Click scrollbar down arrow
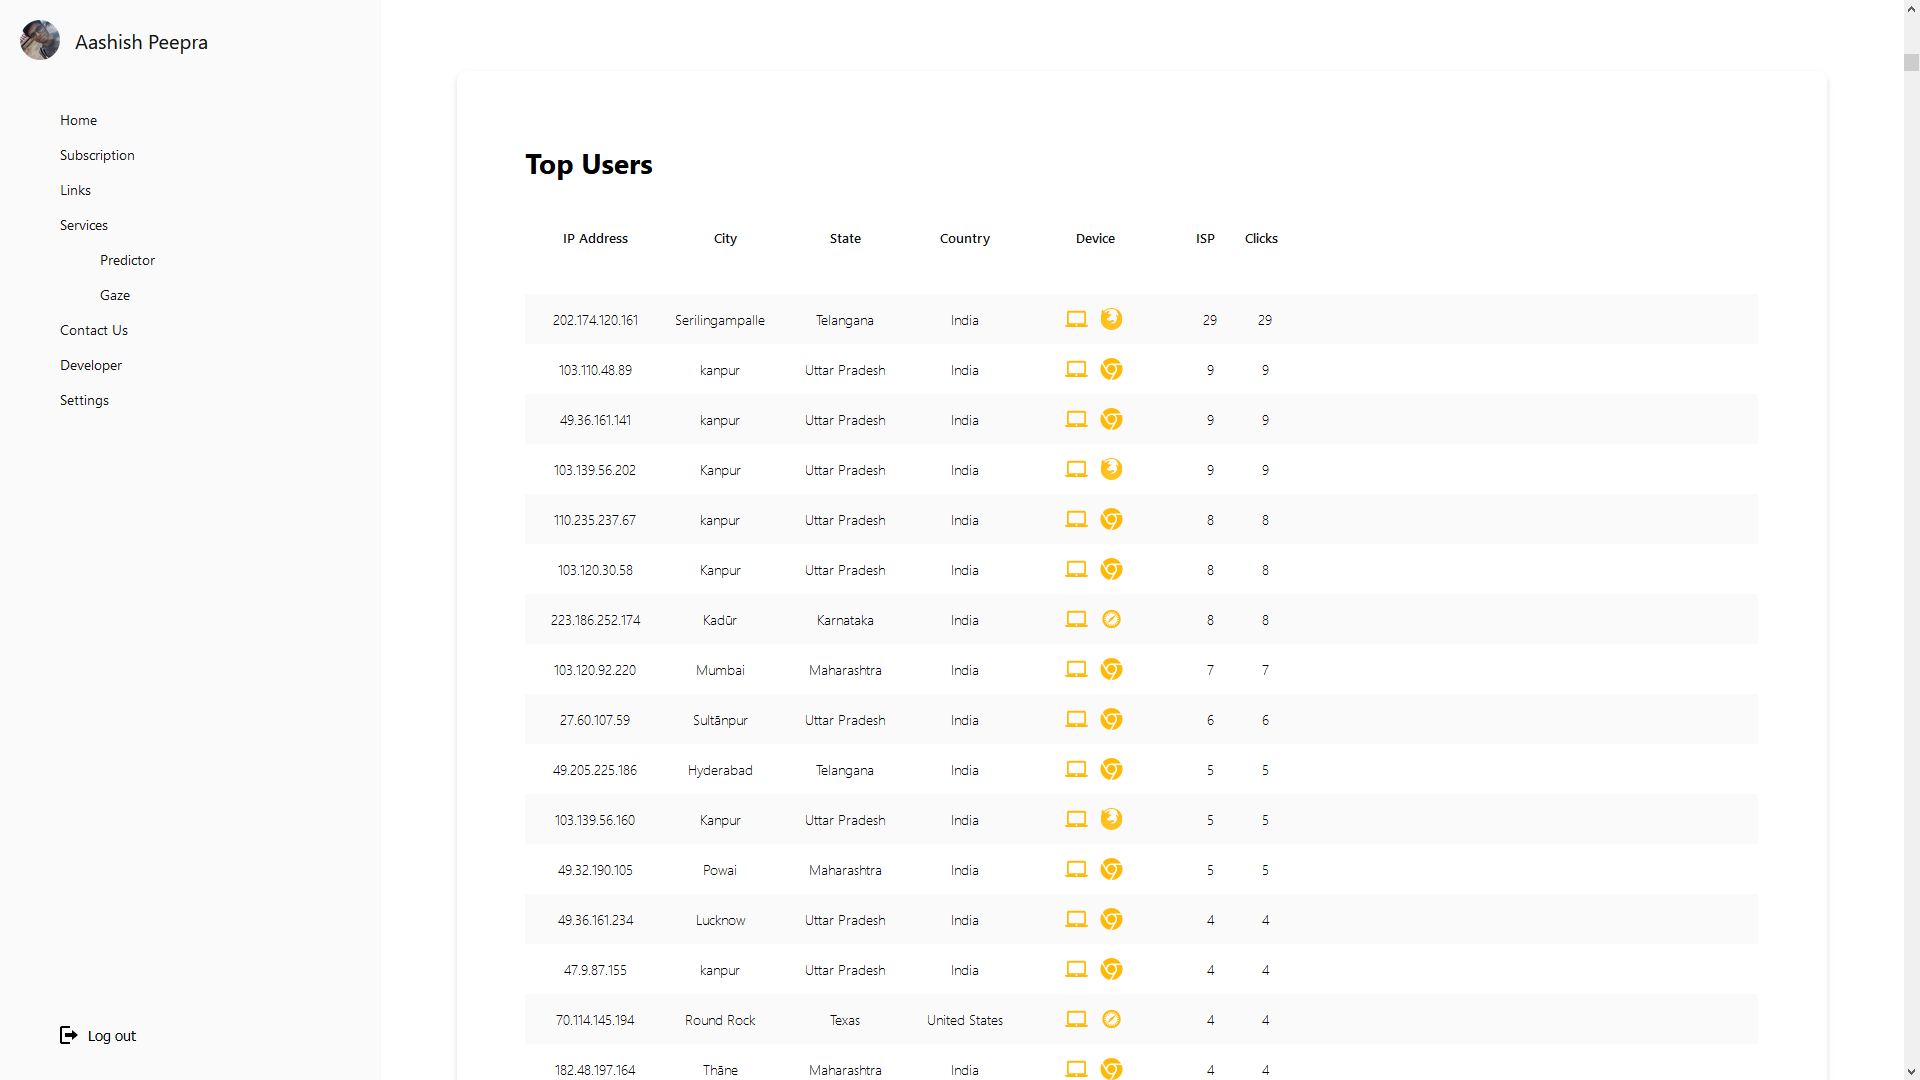 (1911, 1072)
